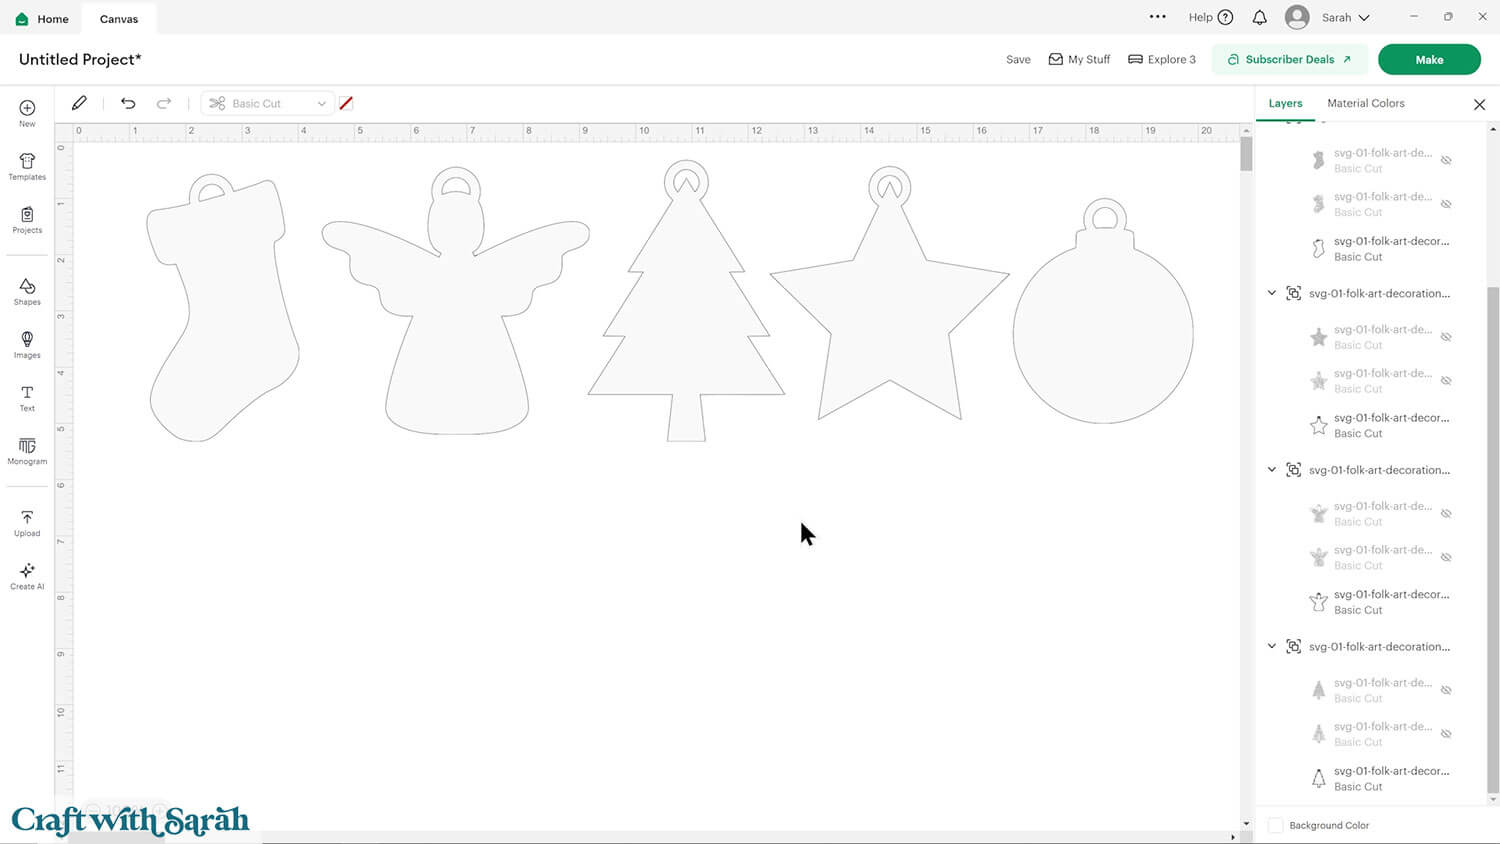Viewport: 1500px width, 844px height.
Task: Show the lower hidden star layer
Action: point(1446,381)
